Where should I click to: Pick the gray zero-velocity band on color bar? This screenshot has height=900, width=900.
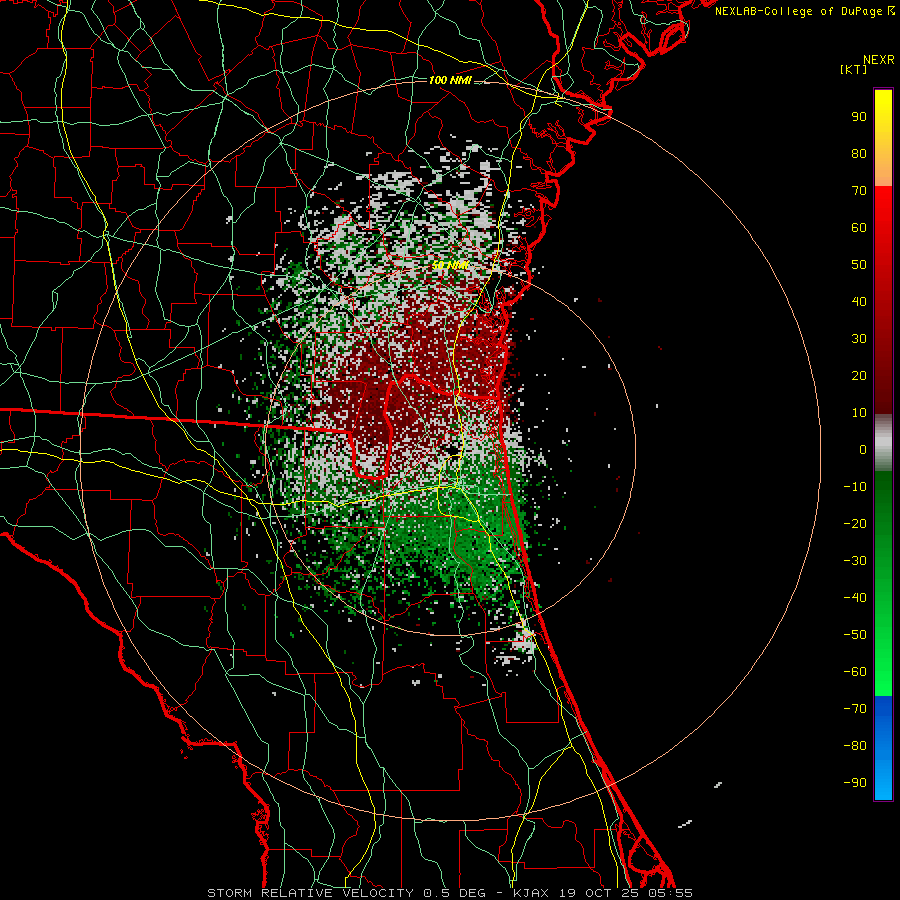coord(883,443)
